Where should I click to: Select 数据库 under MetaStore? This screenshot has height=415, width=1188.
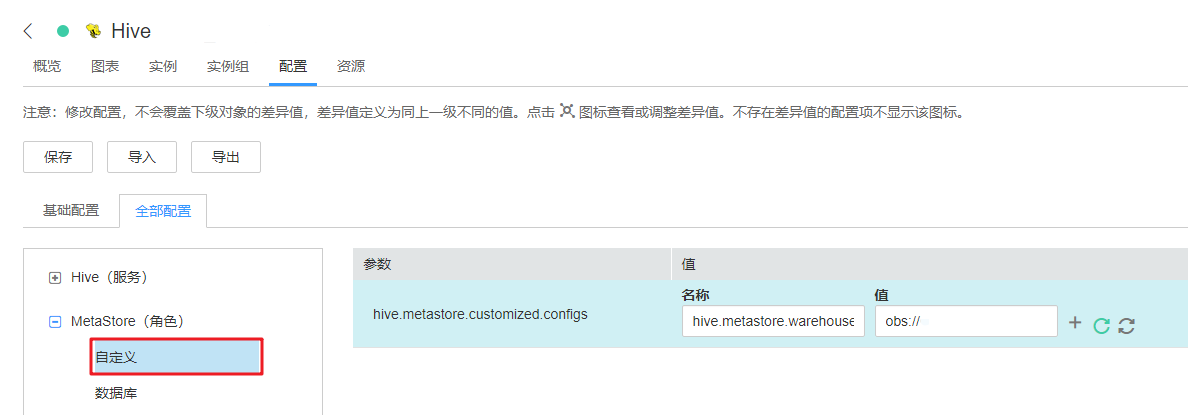coord(116,393)
